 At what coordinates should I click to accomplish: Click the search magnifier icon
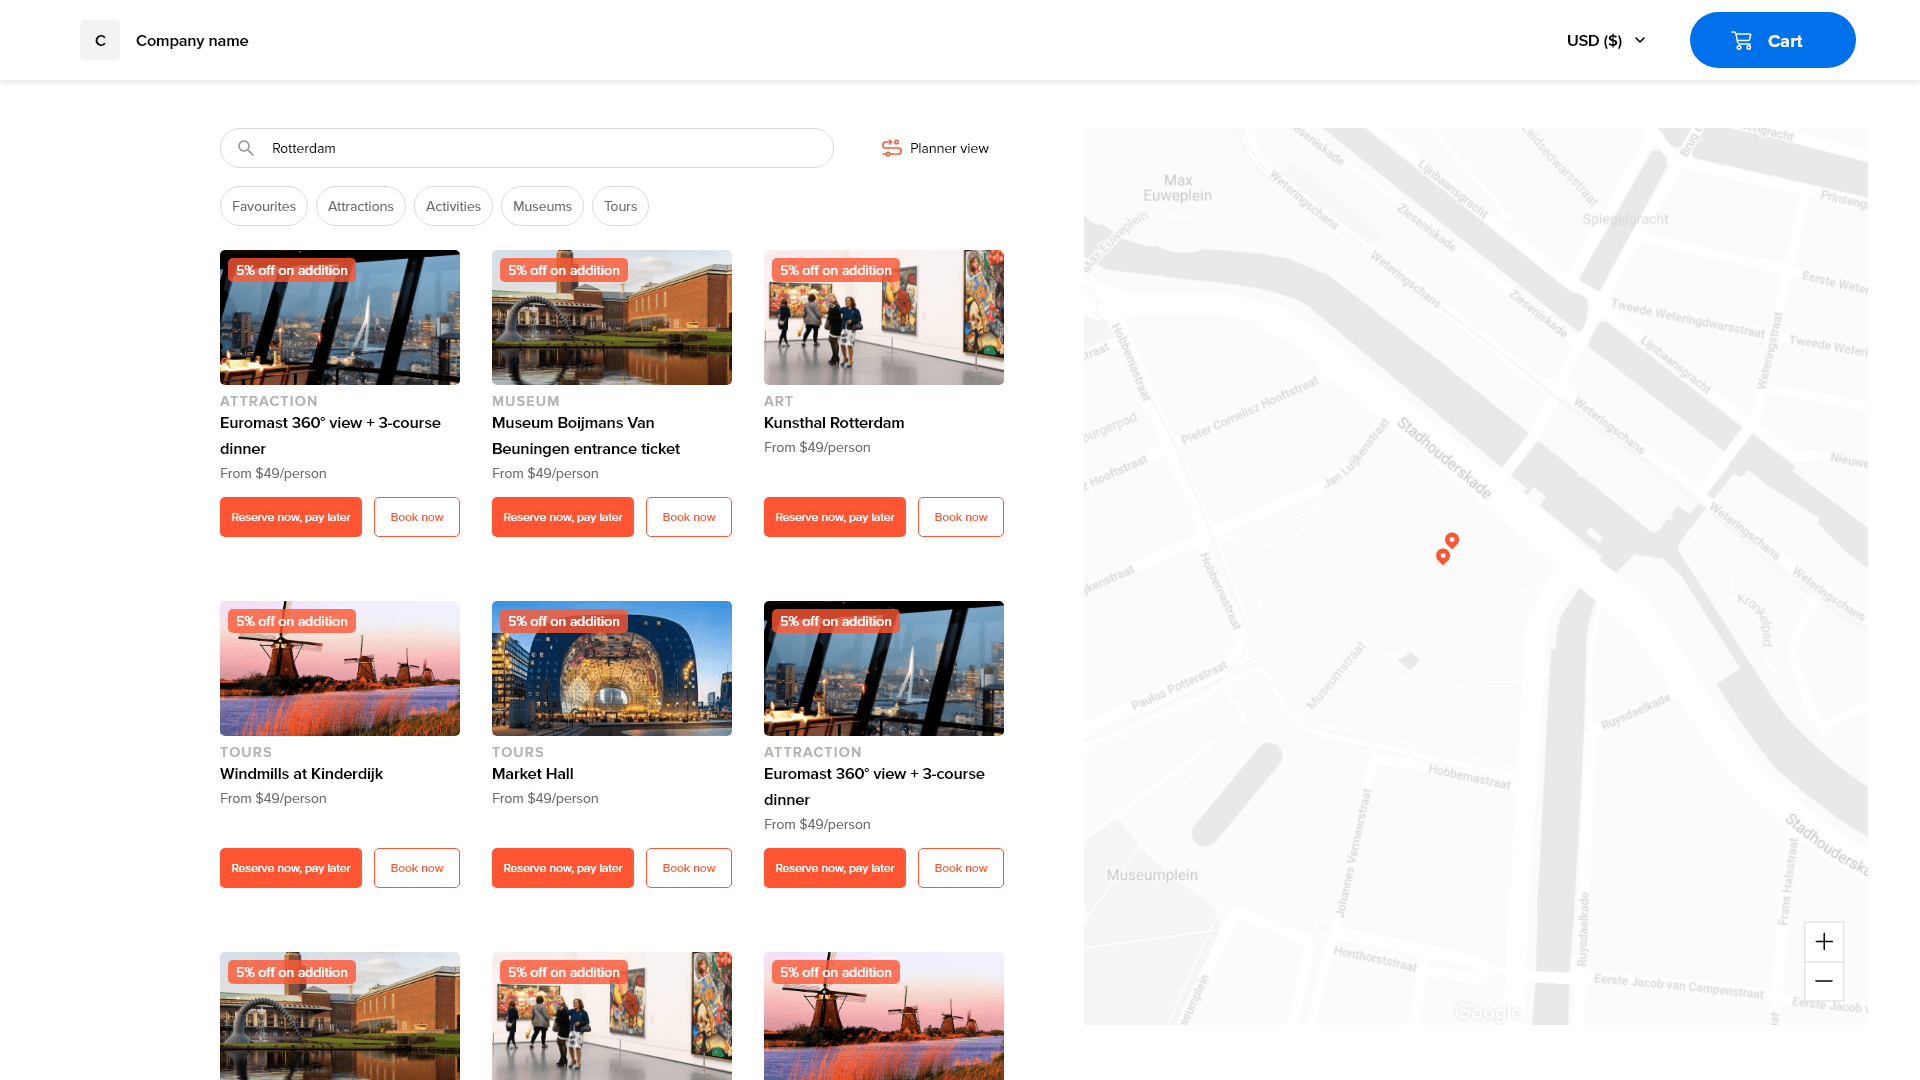pyautogui.click(x=245, y=148)
